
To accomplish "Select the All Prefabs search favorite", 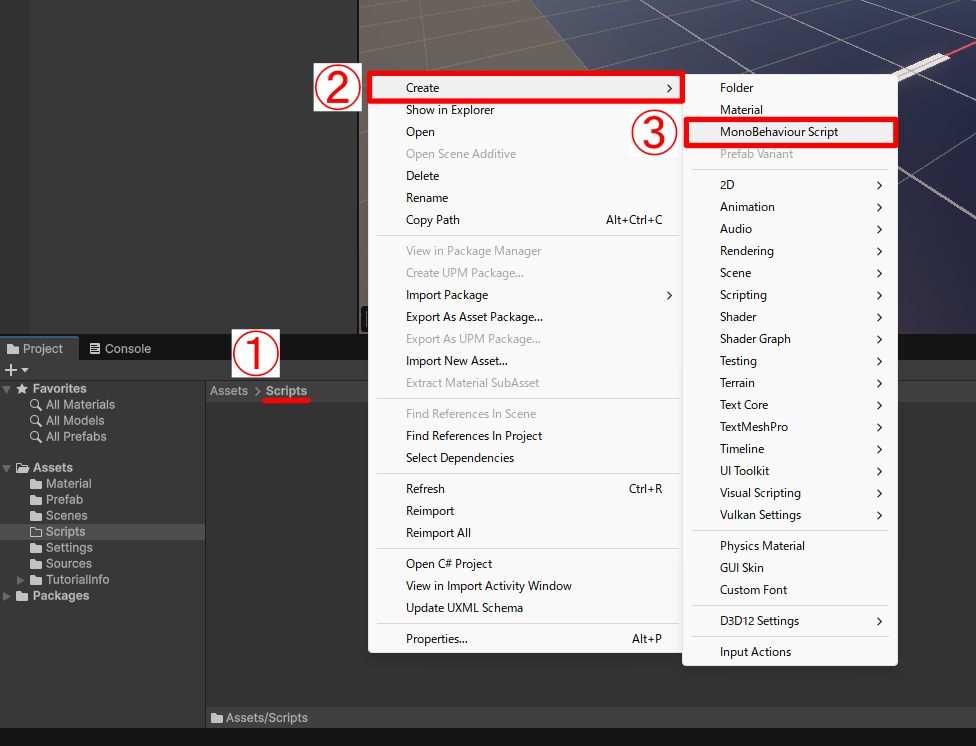I will pos(76,437).
